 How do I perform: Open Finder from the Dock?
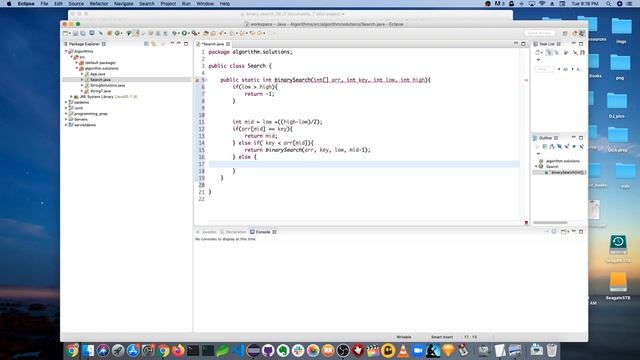88,351
